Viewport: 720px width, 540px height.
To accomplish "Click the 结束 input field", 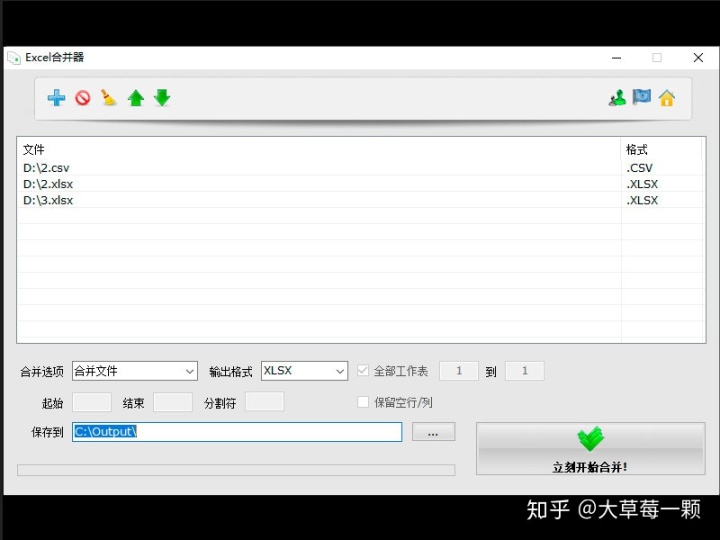I will tap(173, 402).
